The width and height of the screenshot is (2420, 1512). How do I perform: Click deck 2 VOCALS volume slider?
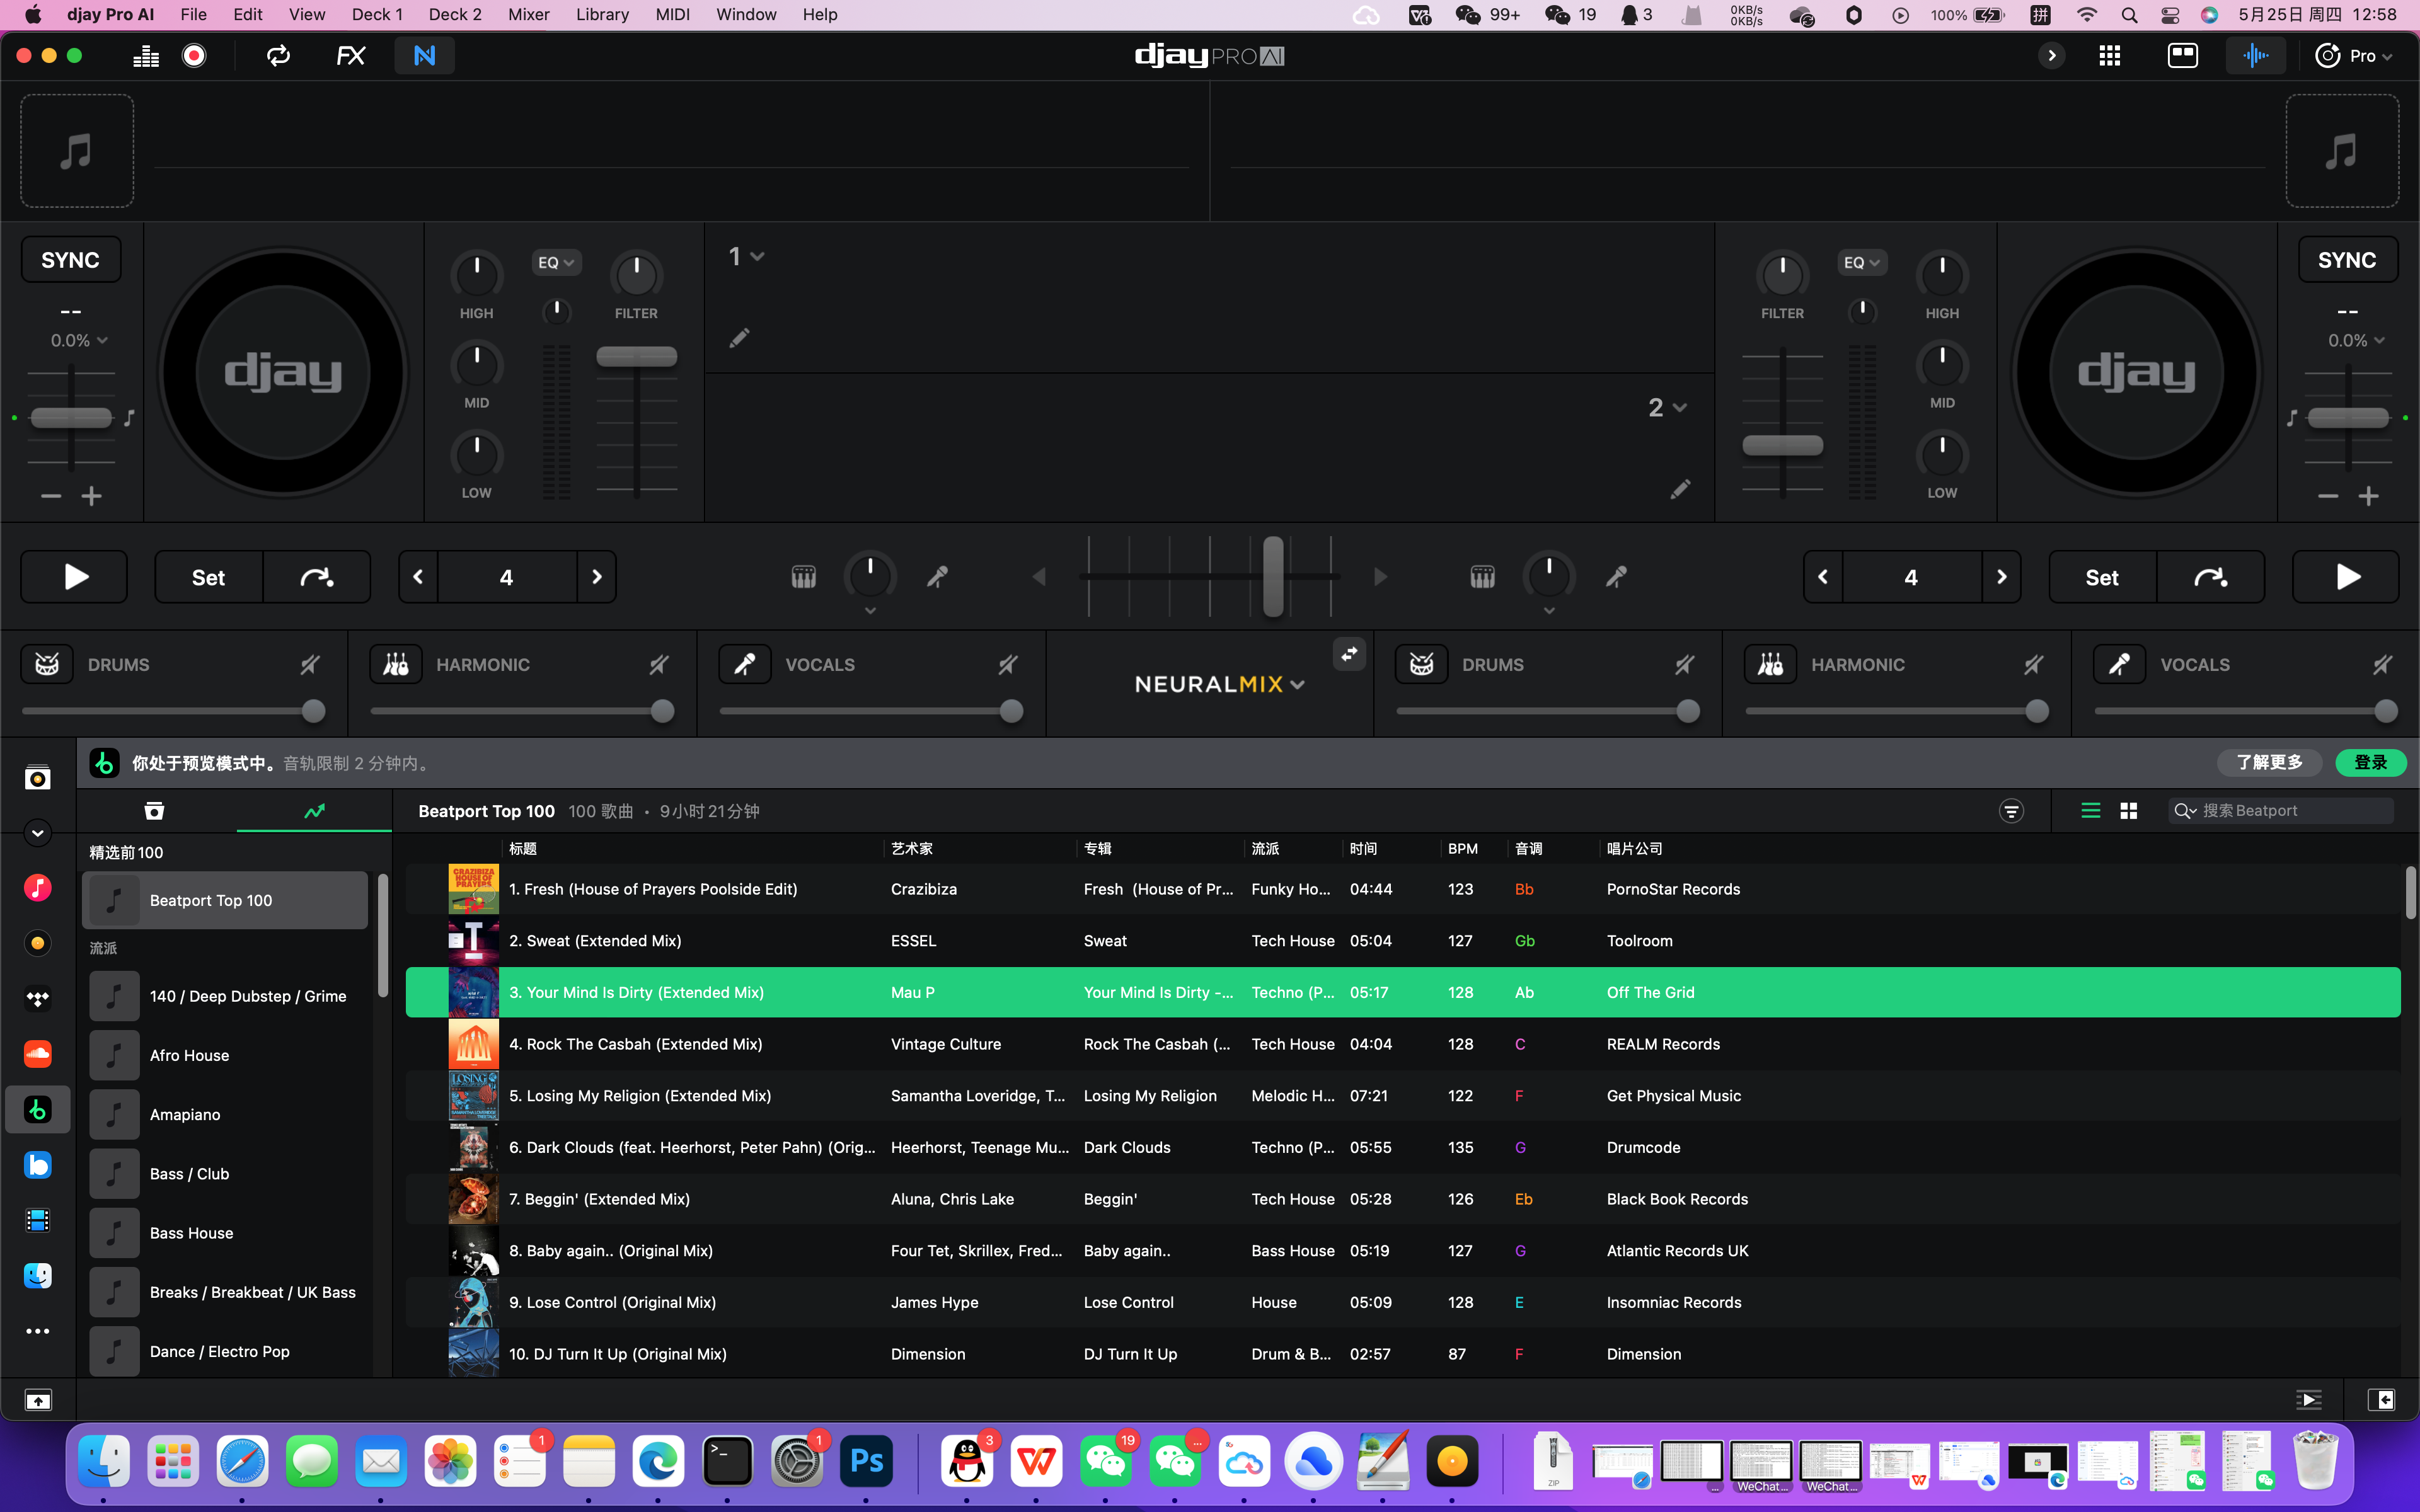[x=2246, y=711]
